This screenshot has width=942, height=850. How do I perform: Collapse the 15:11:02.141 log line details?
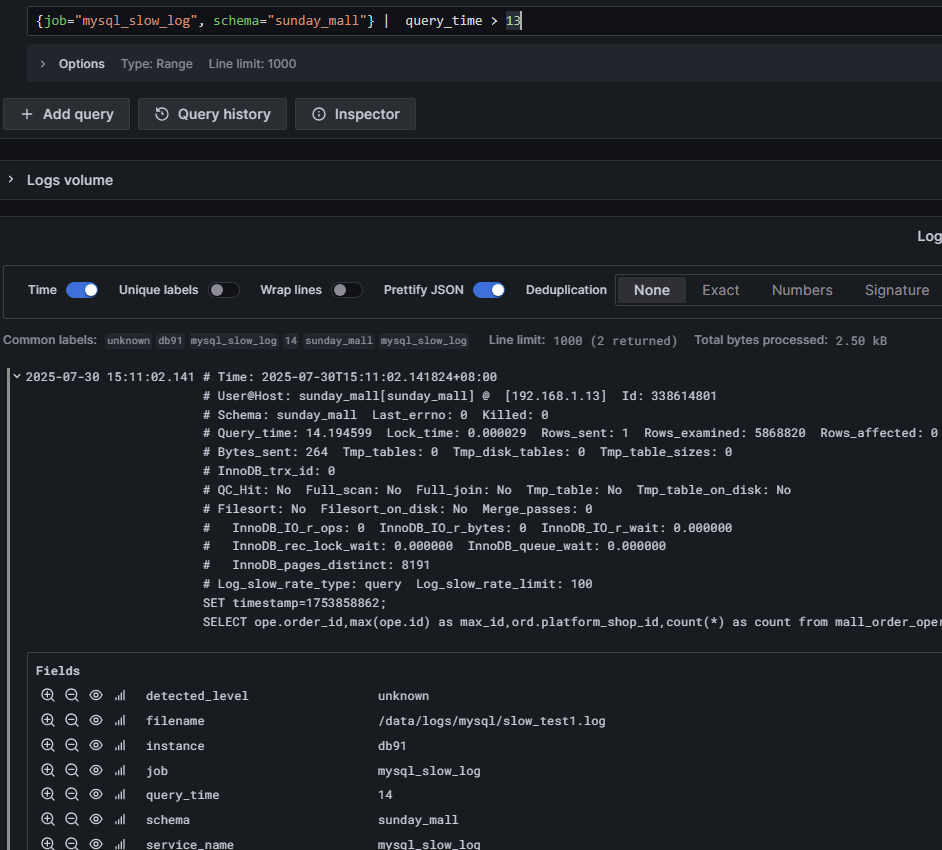click(x=17, y=377)
